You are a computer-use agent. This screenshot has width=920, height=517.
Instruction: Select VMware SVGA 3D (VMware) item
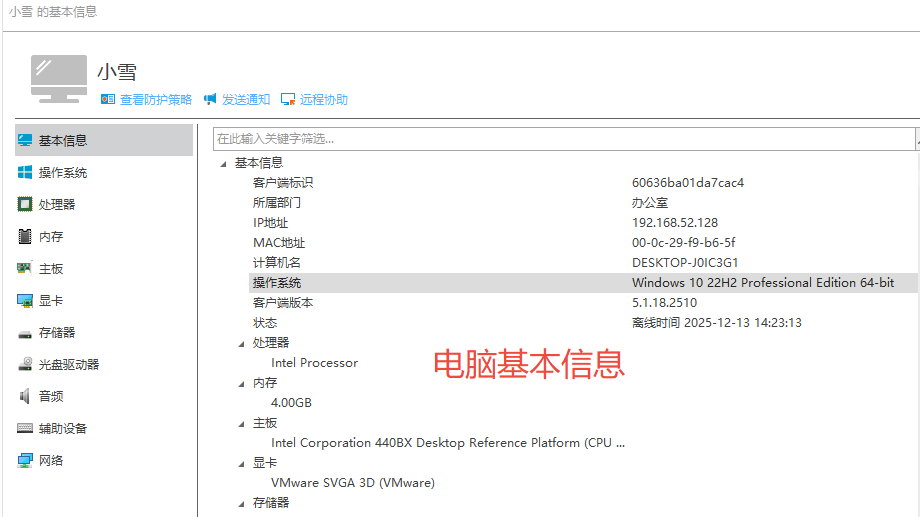tap(353, 482)
